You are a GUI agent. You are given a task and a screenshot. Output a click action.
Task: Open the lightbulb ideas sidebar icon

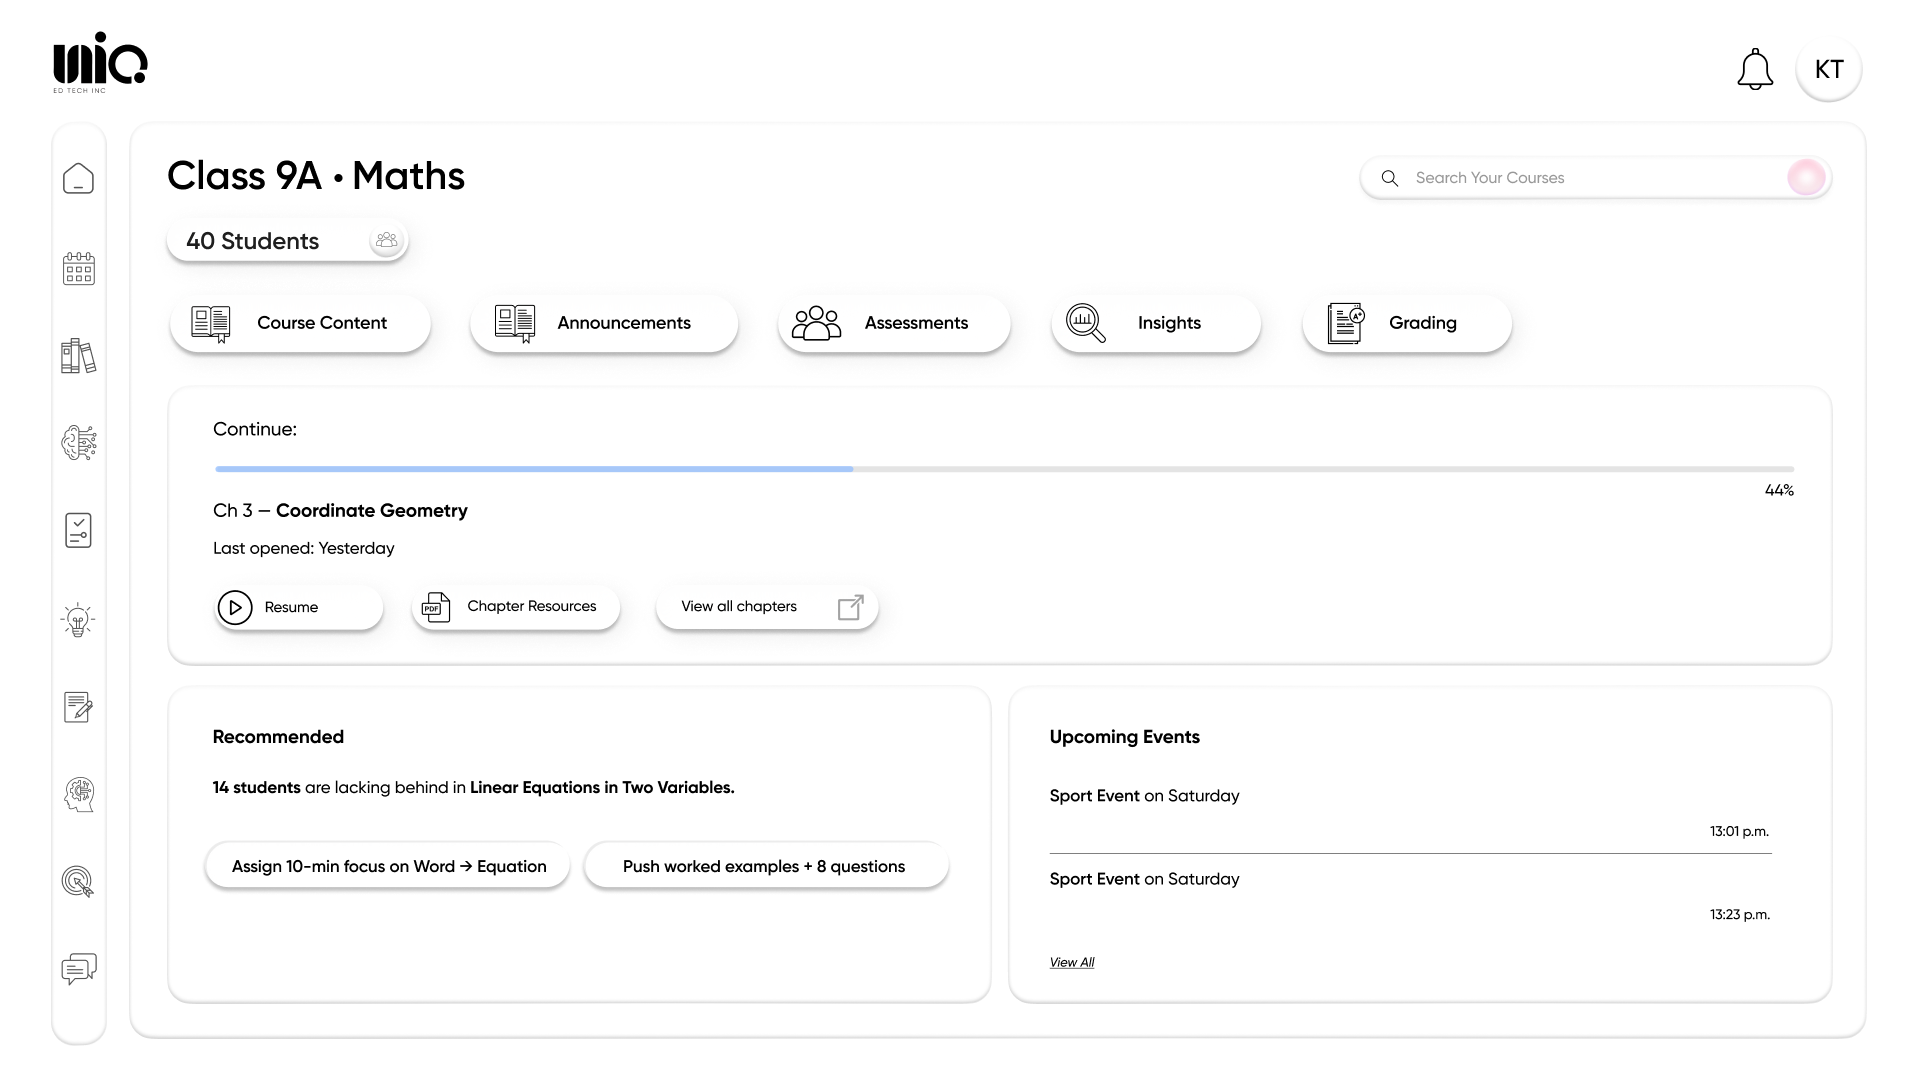(x=78, y=620)
